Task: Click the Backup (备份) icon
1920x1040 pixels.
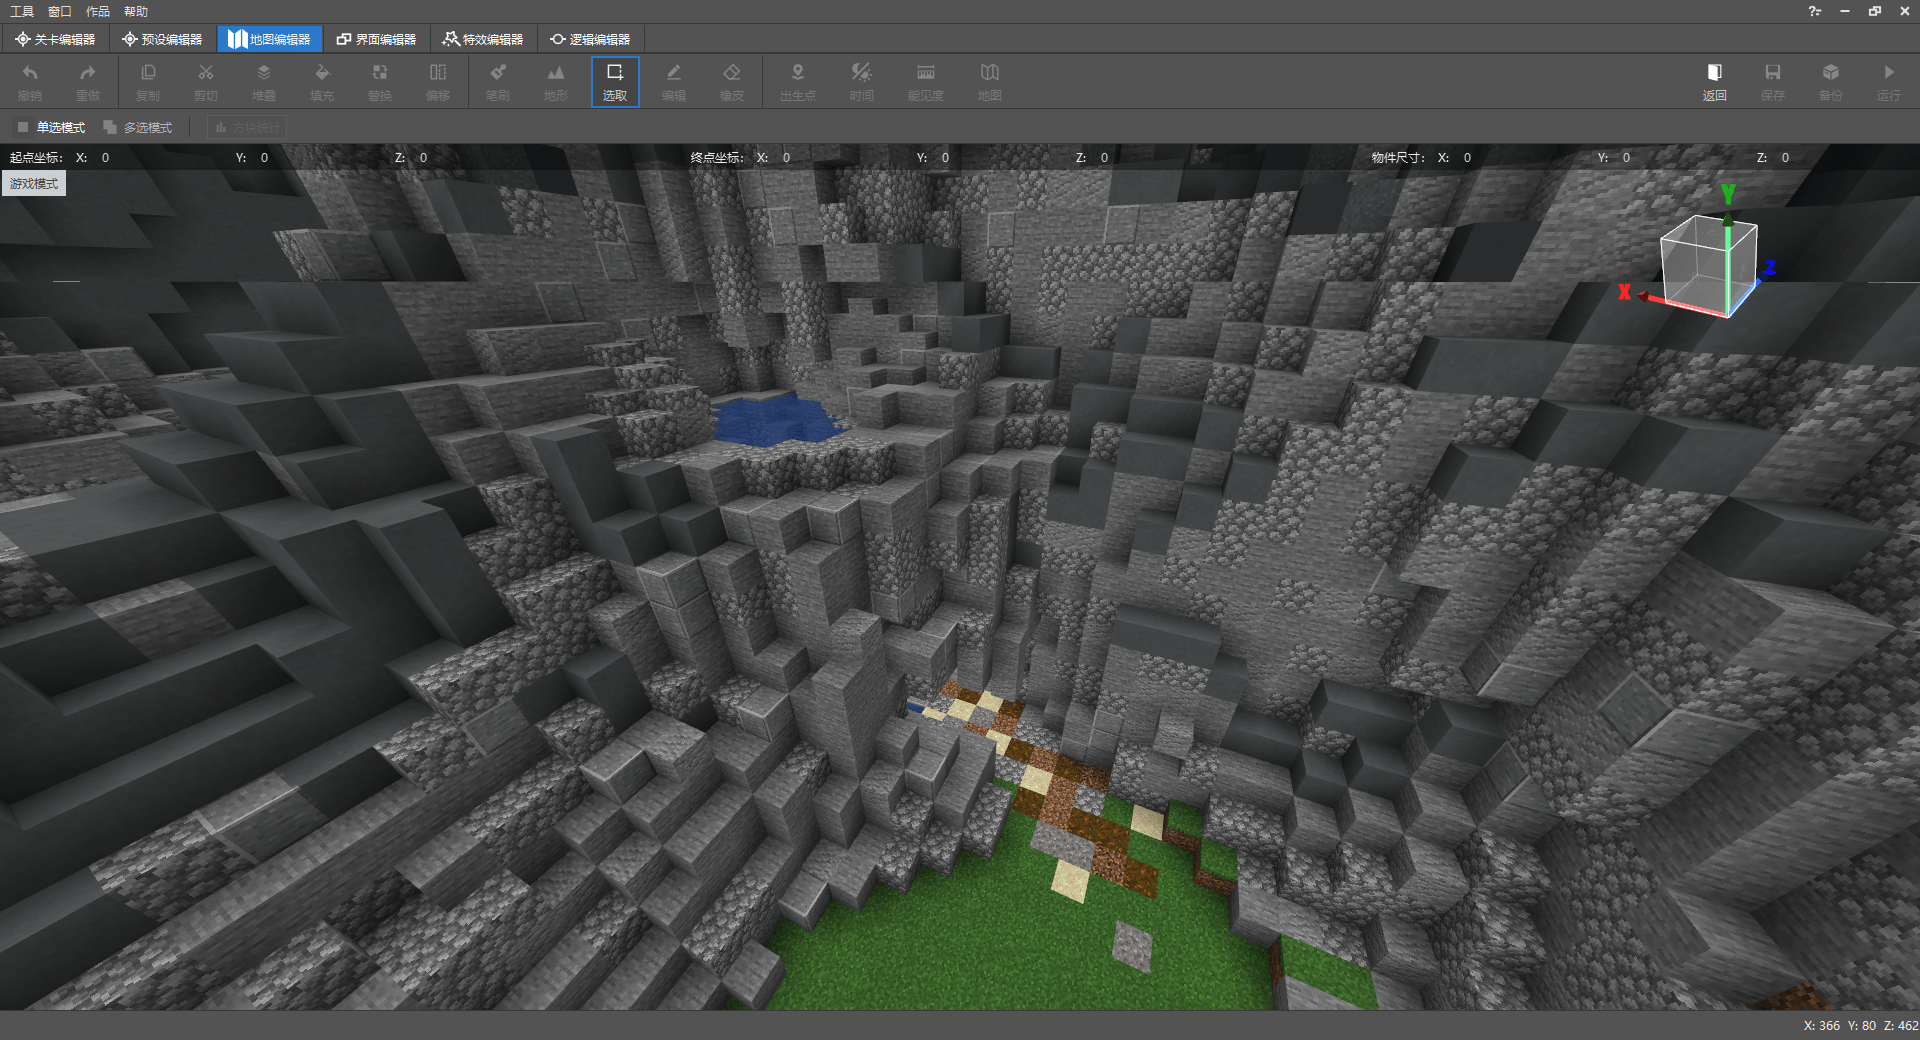Action: pos(1831,82)
